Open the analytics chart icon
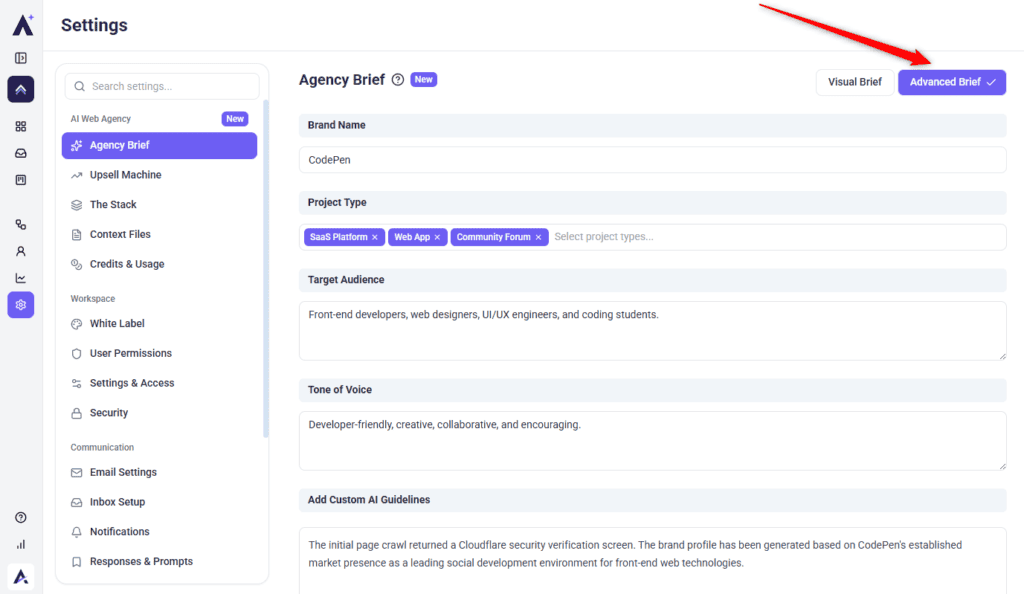 [x=21, y=278]
